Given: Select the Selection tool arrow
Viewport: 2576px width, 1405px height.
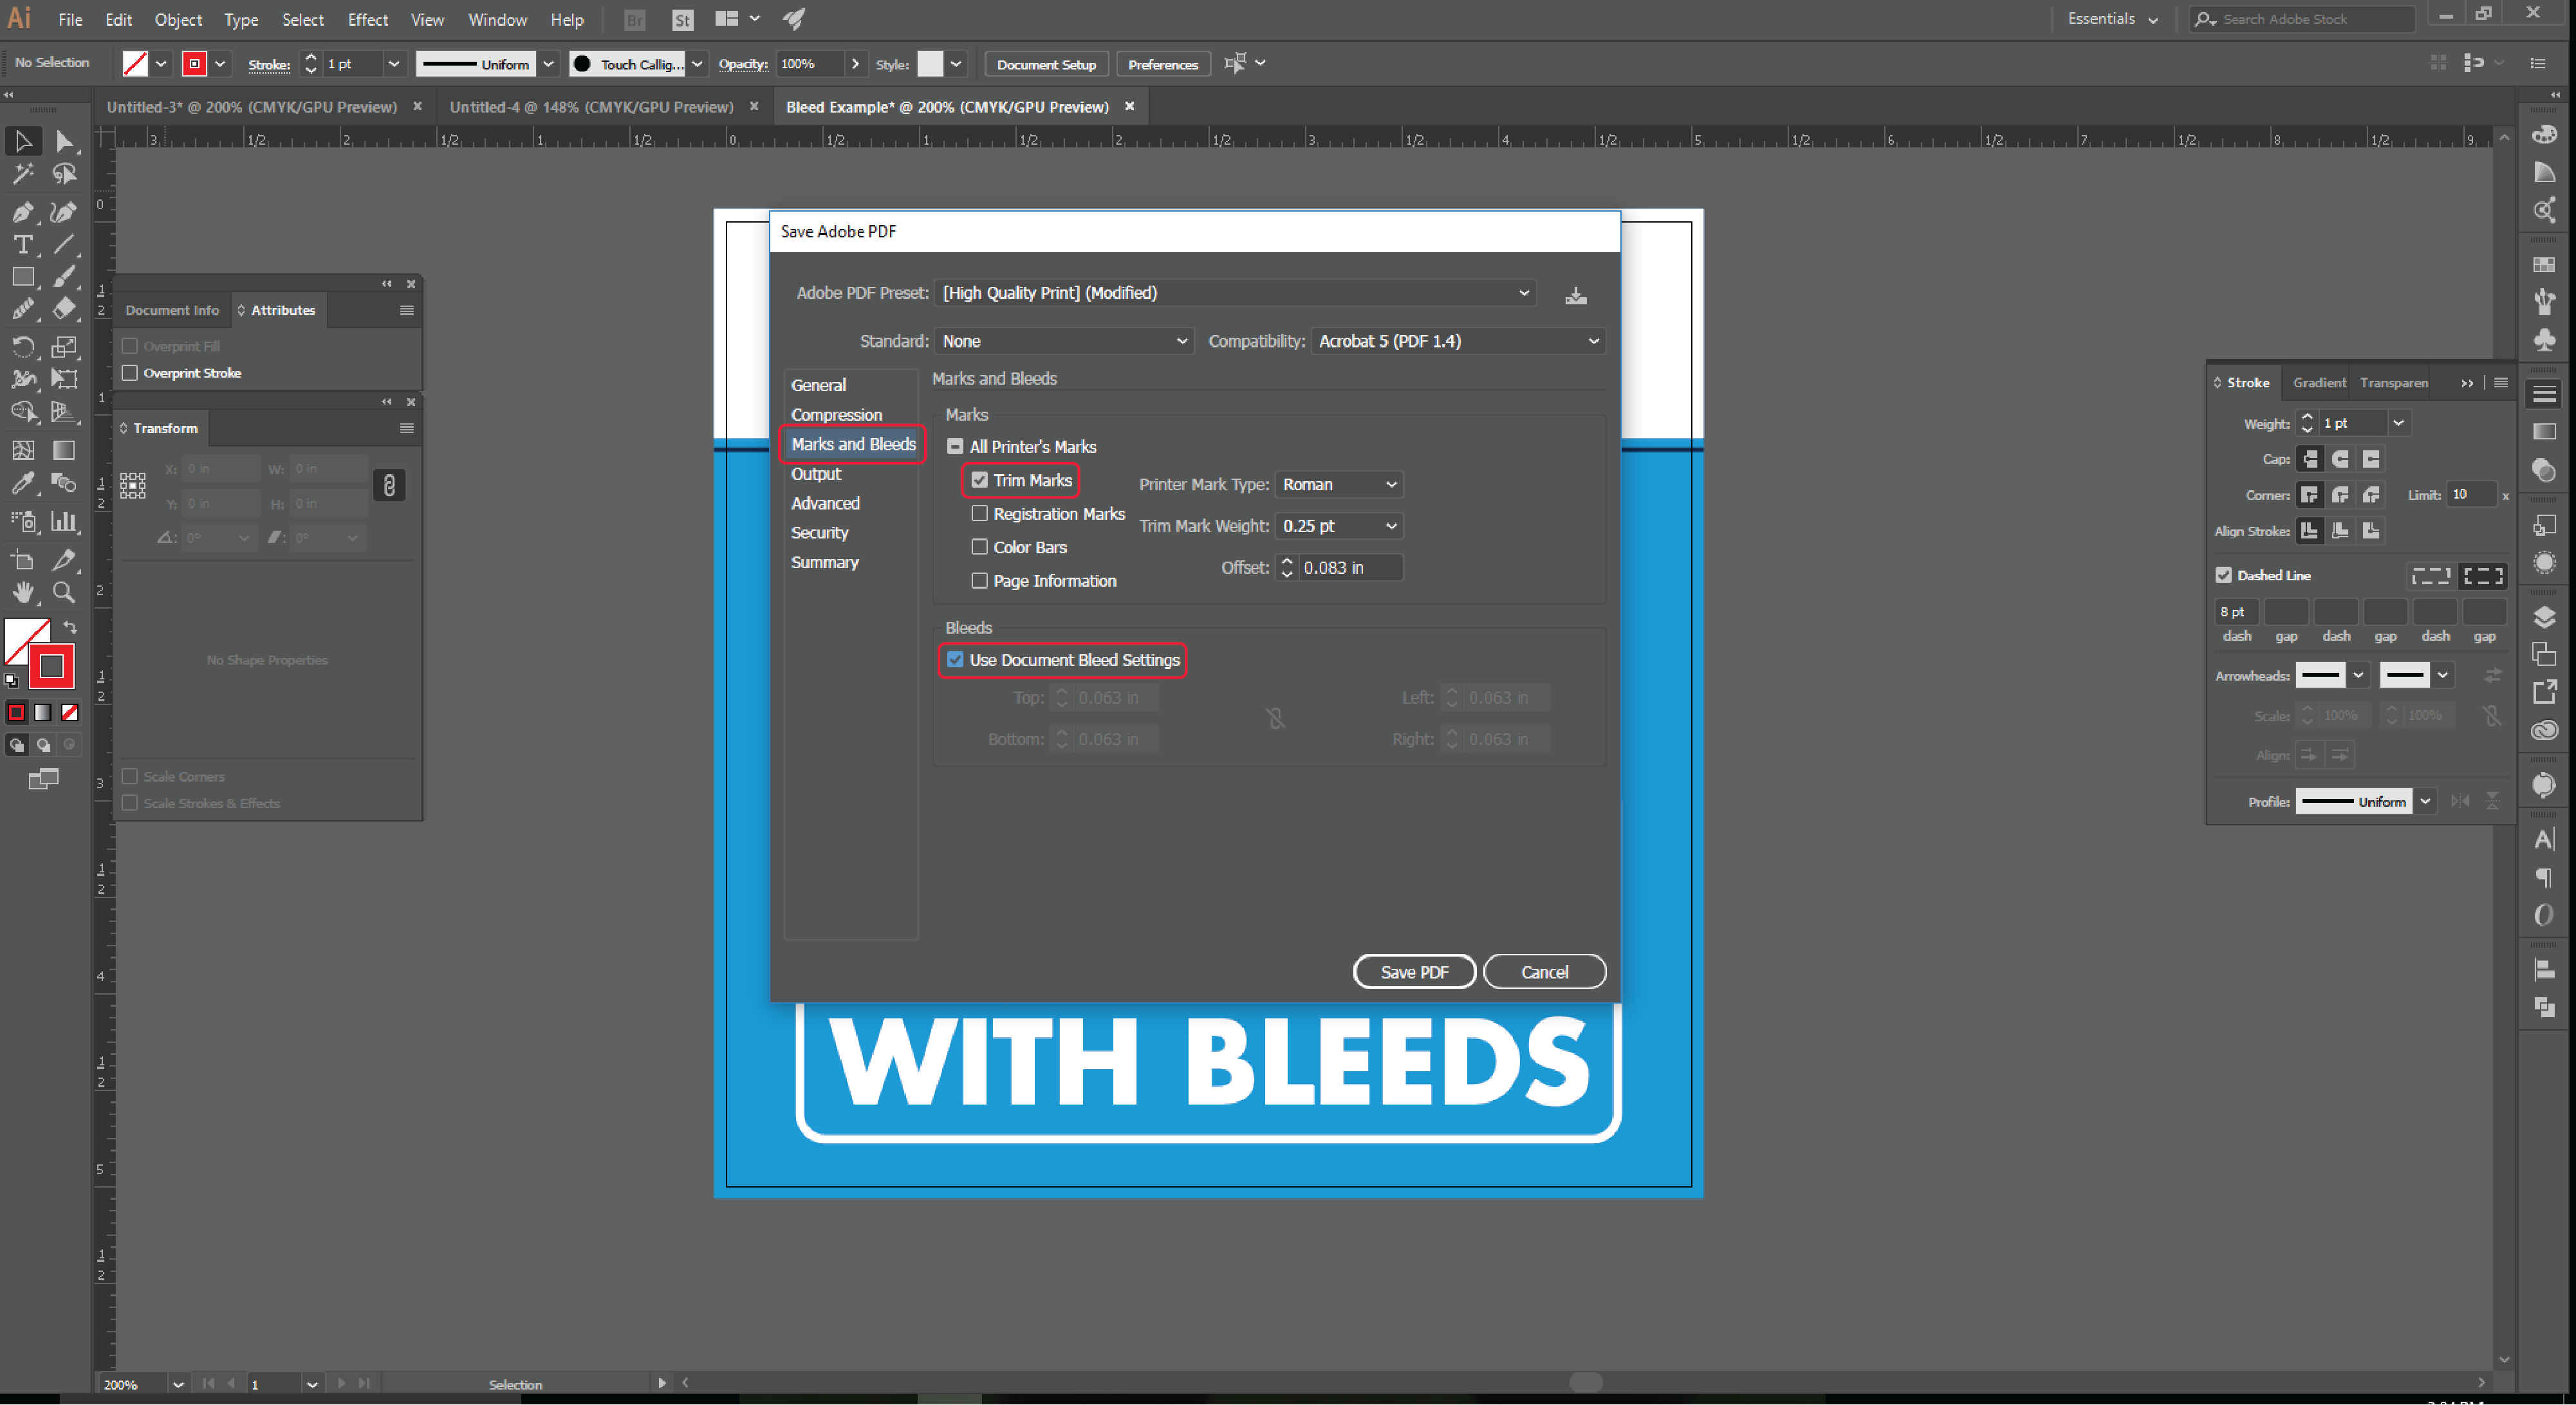Looking at the screenshot, I should tap(23, 142).
